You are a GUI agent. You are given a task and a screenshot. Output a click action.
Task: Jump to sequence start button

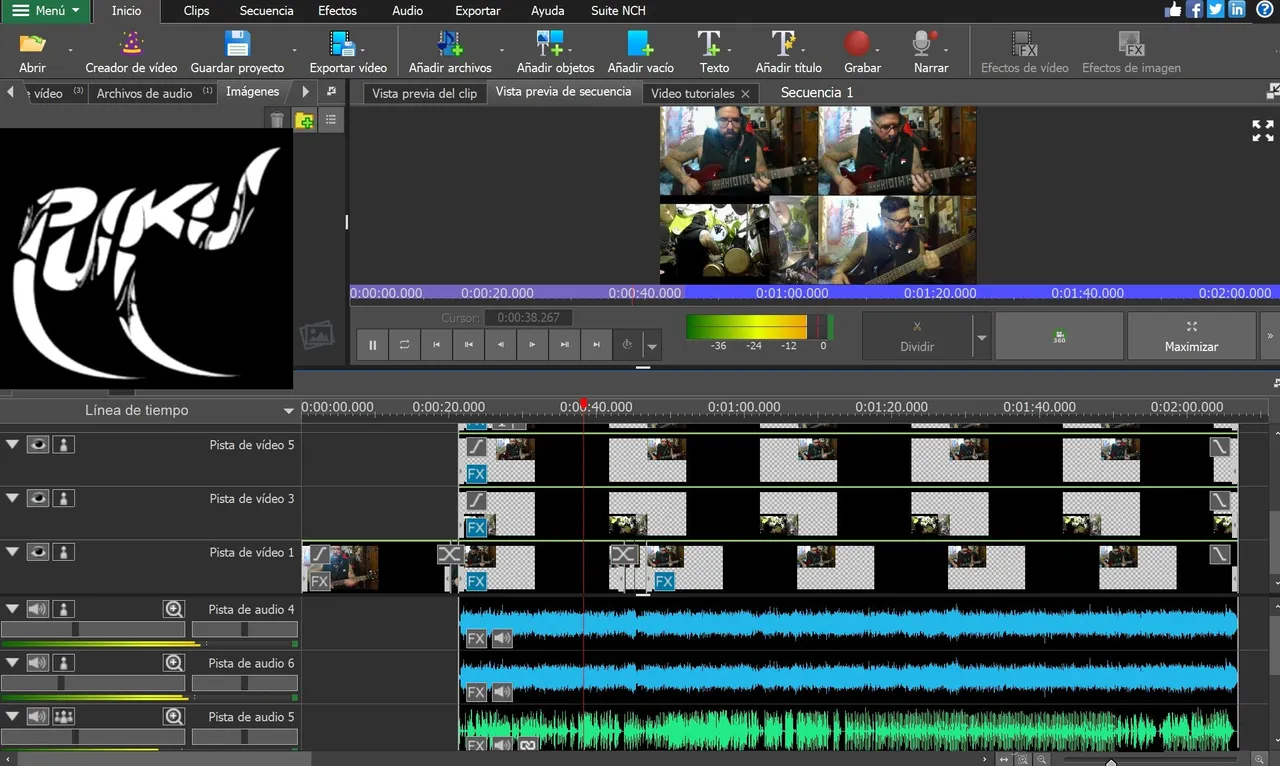(x=436, y=344)
